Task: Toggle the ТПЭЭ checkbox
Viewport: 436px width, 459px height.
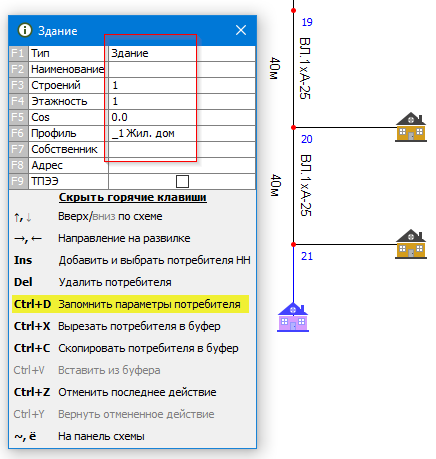Action: click(182, 181)
